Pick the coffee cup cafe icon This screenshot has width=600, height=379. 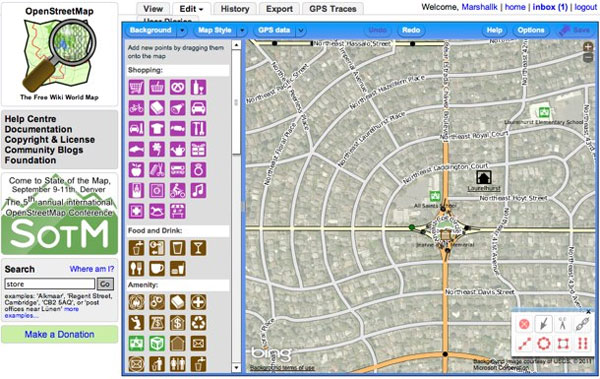pyautogui.click(x=157, y=269)
